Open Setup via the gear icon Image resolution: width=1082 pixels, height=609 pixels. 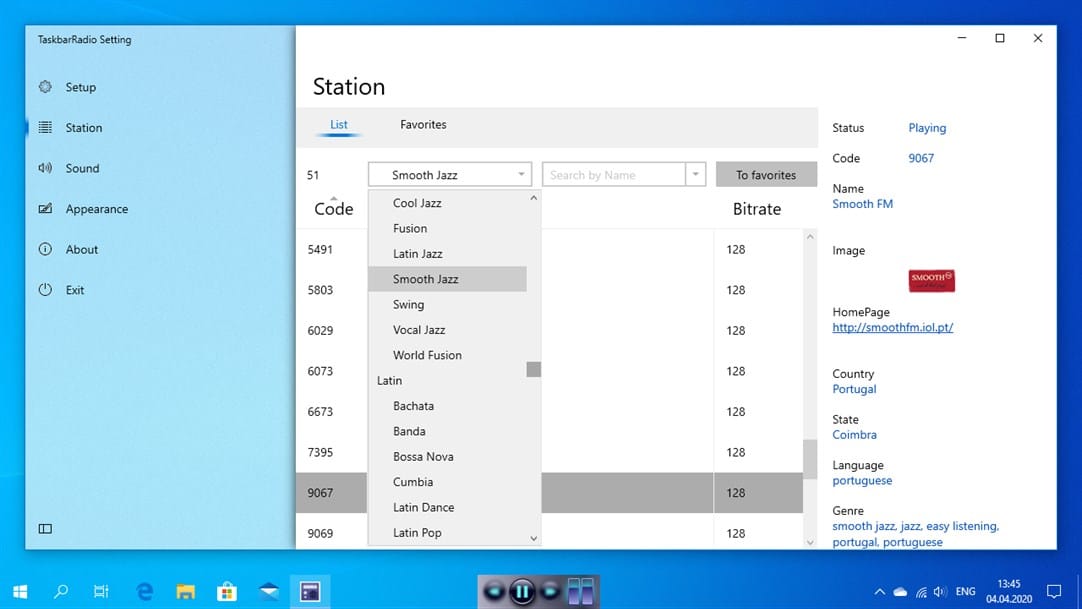pyautogui.click(x=44, y=87)
